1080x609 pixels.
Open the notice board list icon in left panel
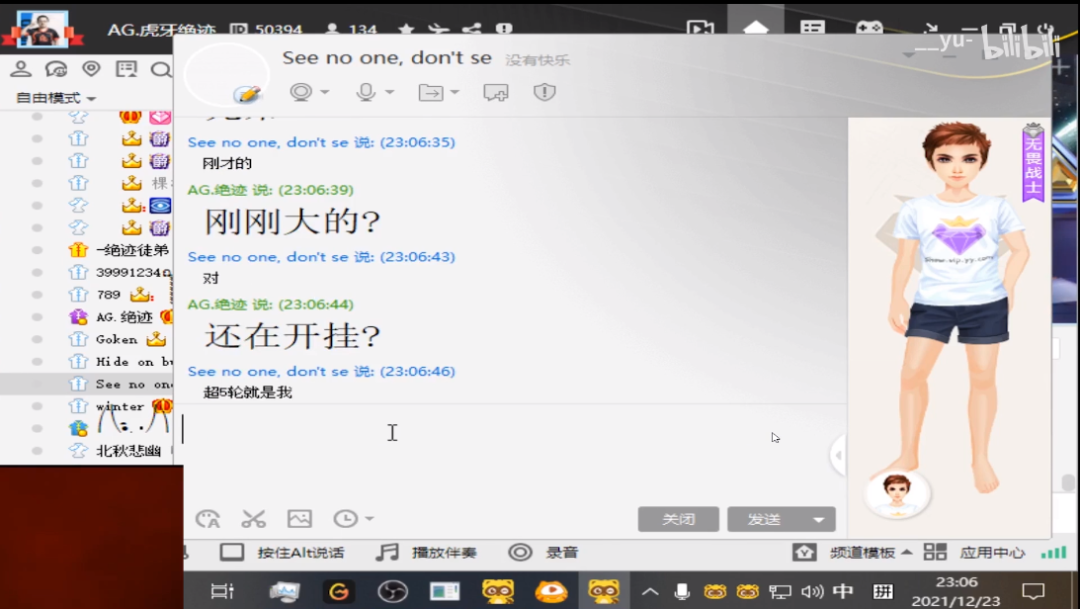coord(126,68)
